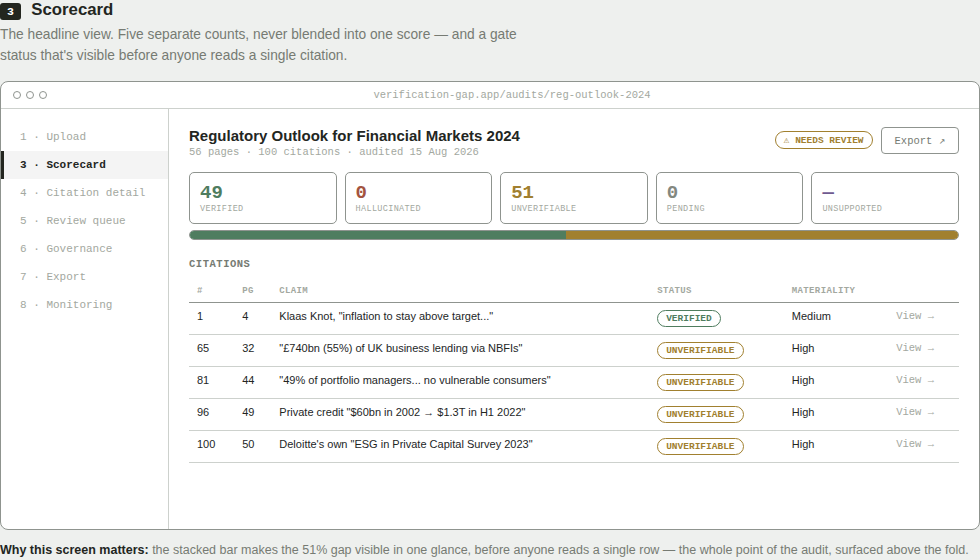
Task: Click claim "£740bn (55%) of UK business lending"
Action: tap(401, 348)
